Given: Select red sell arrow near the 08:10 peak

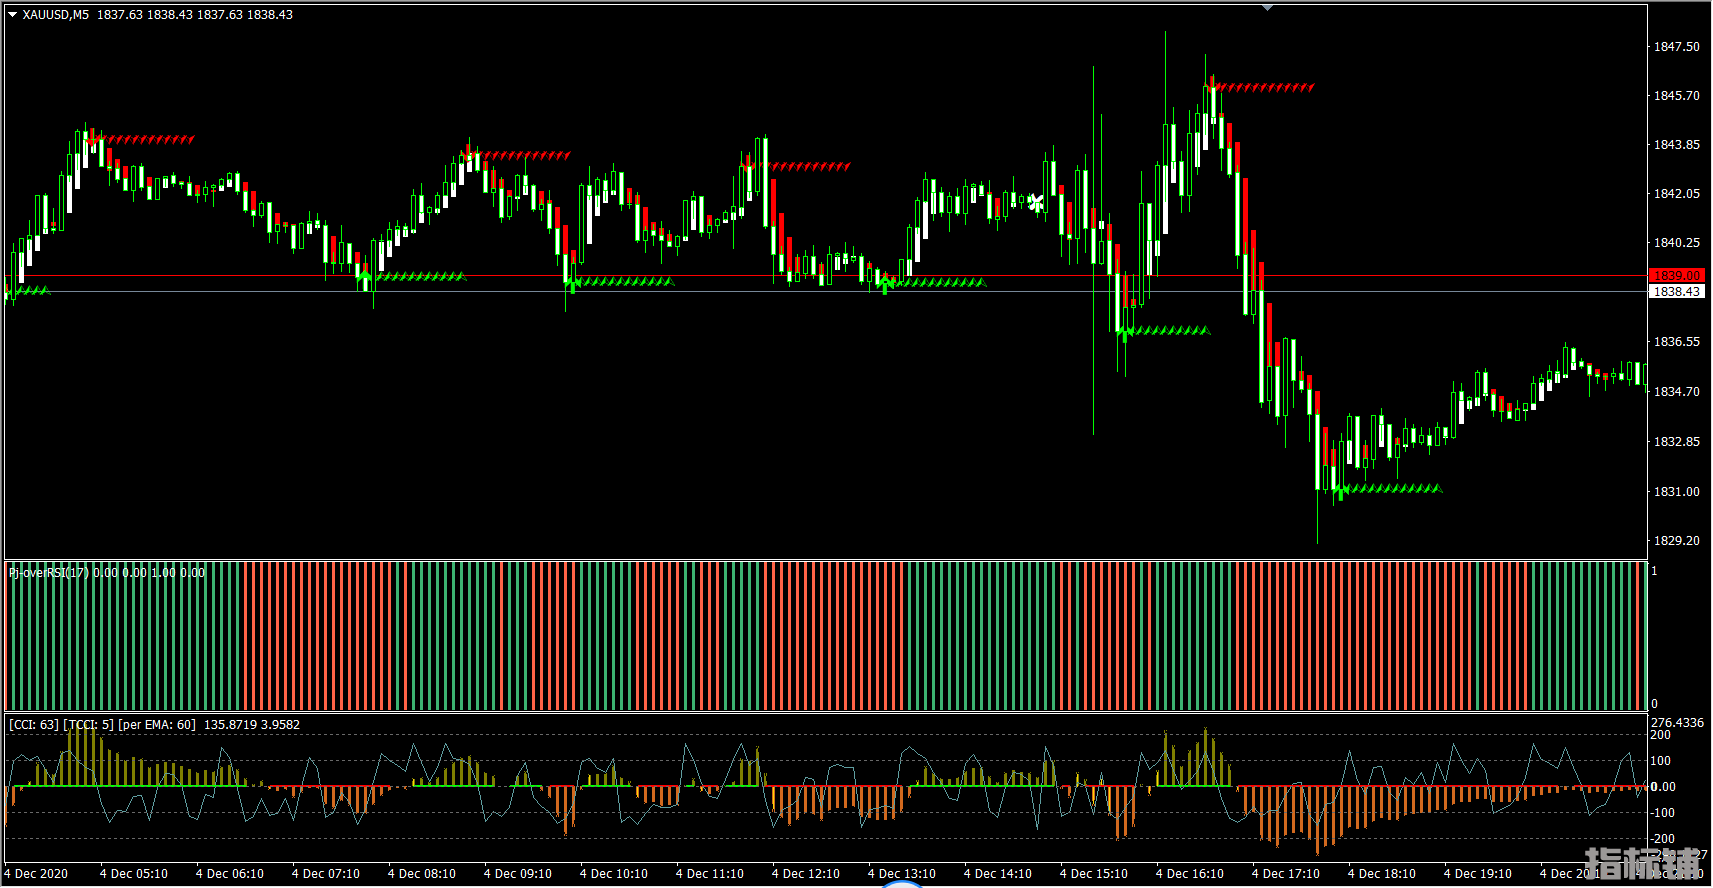Looking at the screenshot, I should tap(469, 154).
